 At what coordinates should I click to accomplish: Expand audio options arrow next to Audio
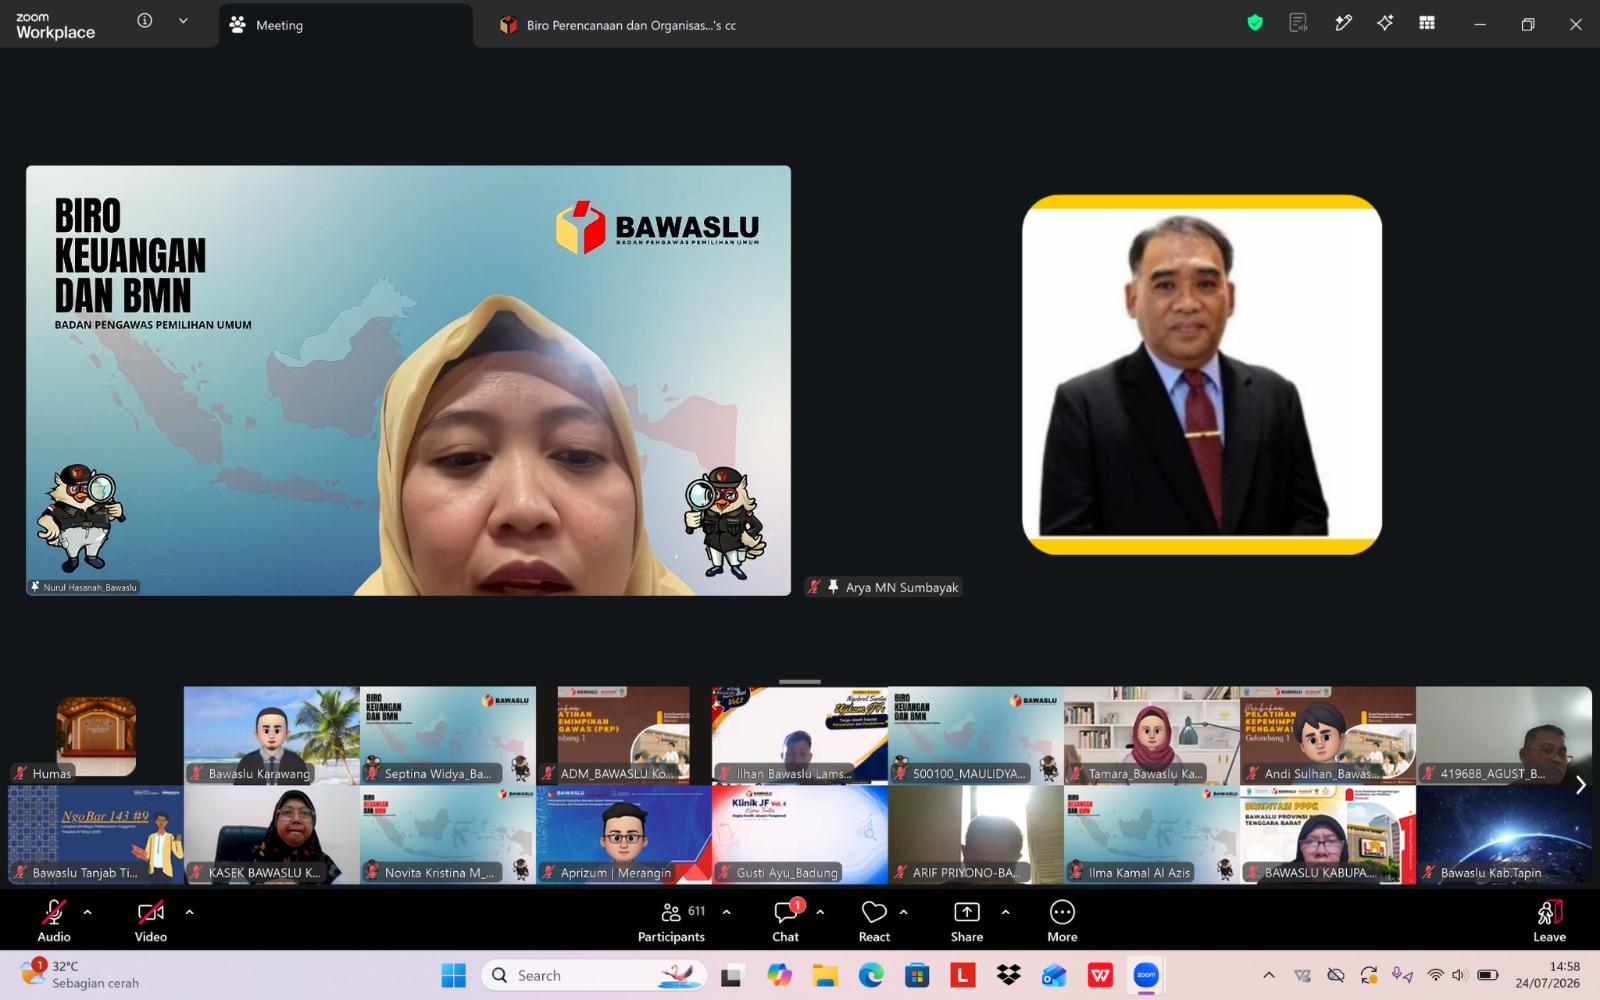(88, 912)
